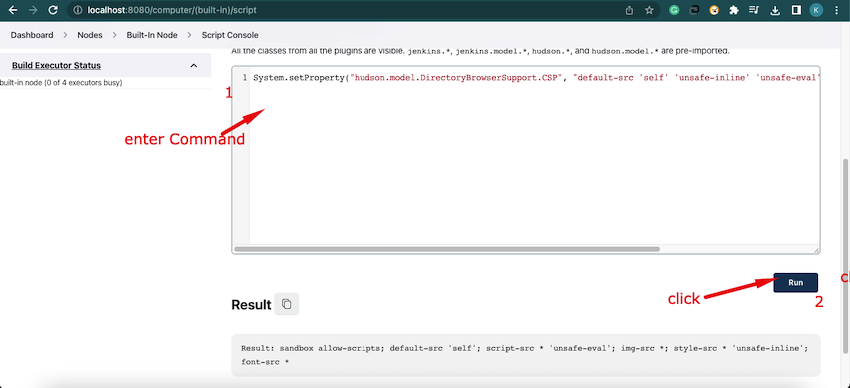Click the browser forward arrow
Viewport: 850px width, 388px height.
pos(33,10)
